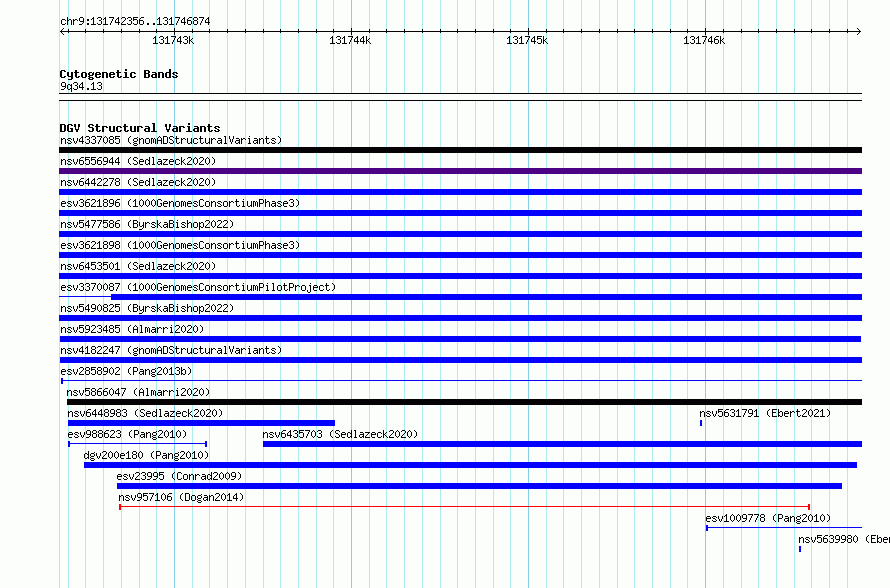Select the black bar for nsv5866047
The height and width of the screenshot is (588, 890).
(465, 402)
